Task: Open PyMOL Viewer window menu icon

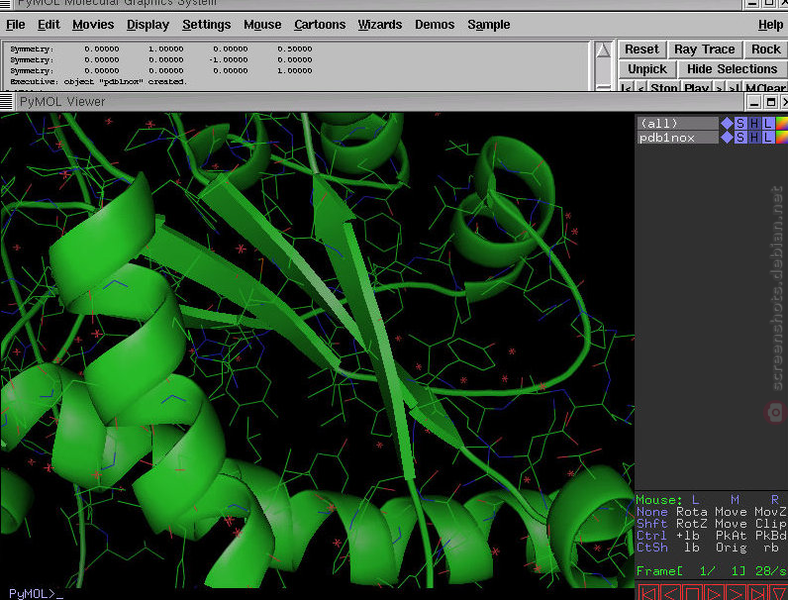Action: point(6,102)
